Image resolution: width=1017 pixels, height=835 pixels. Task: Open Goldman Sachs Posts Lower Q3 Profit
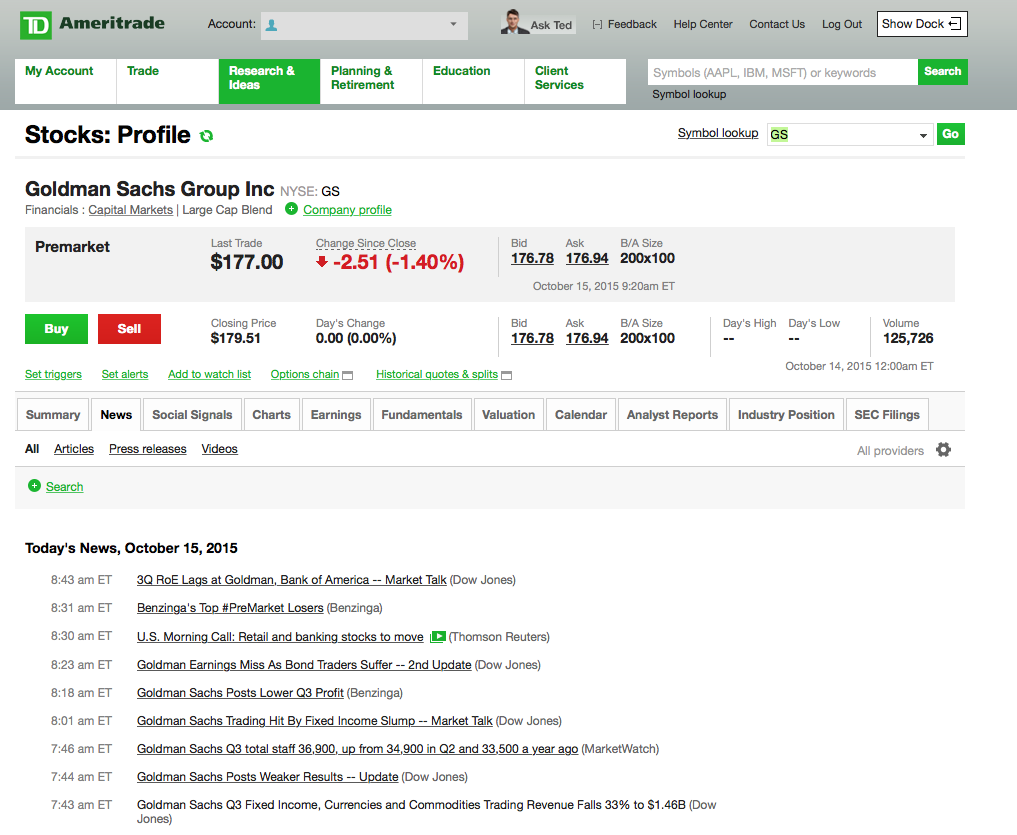click(240, 693)
